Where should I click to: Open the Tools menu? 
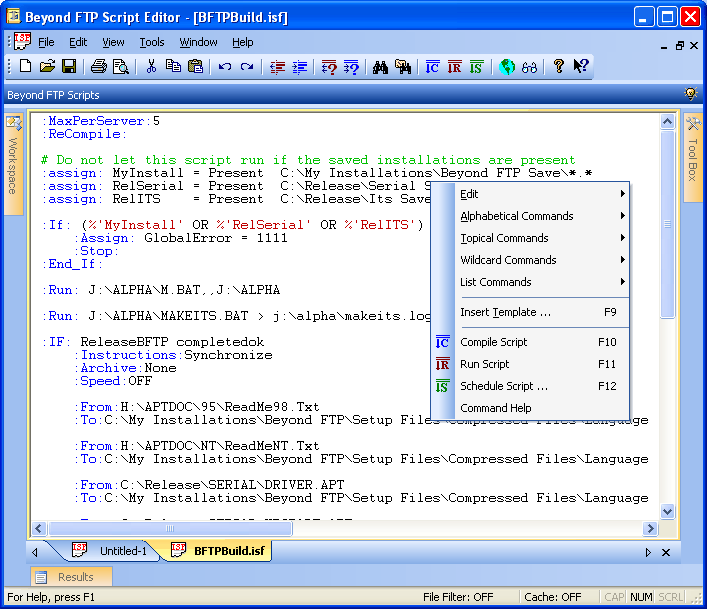152,42
